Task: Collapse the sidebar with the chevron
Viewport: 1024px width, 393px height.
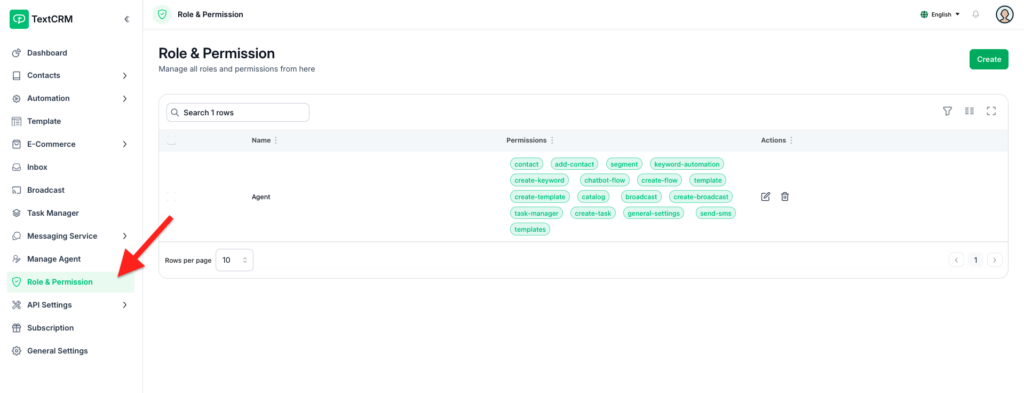Action: 127,20
